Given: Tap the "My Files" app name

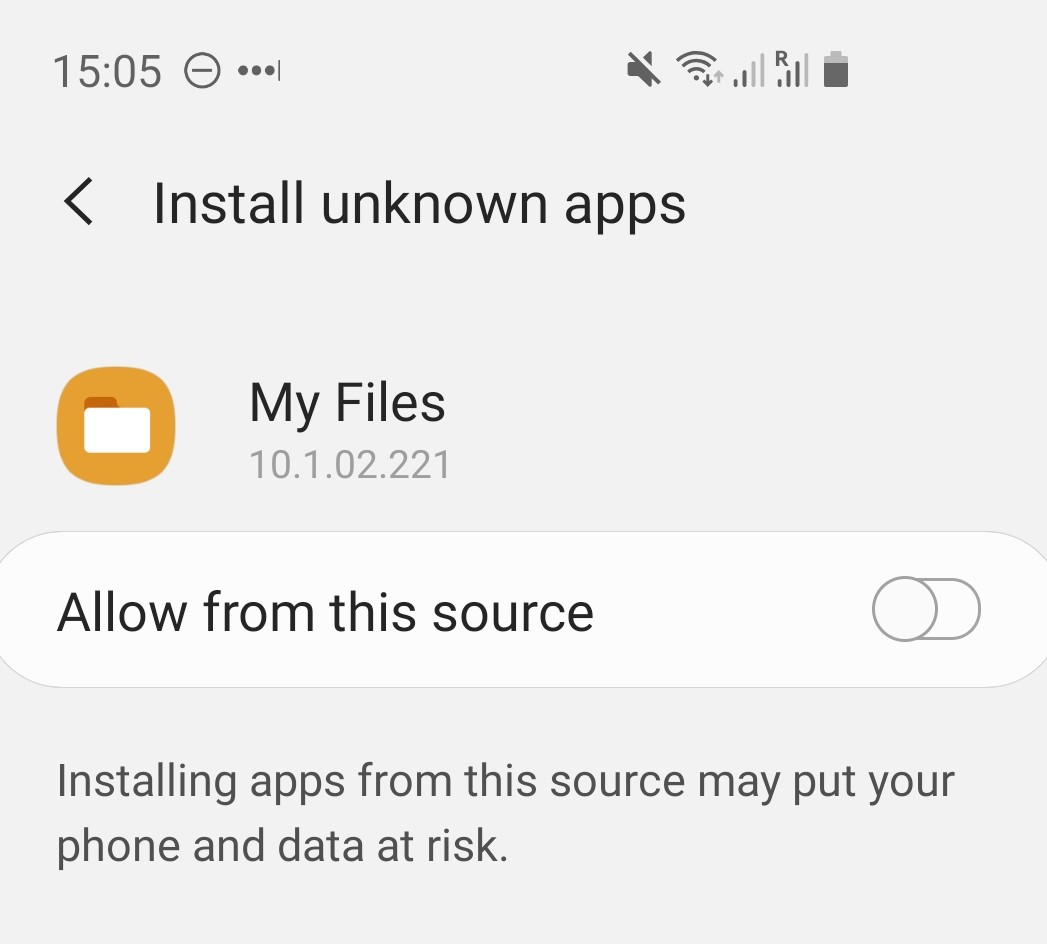Looking at the screenshot, I should tap(347, 403).
